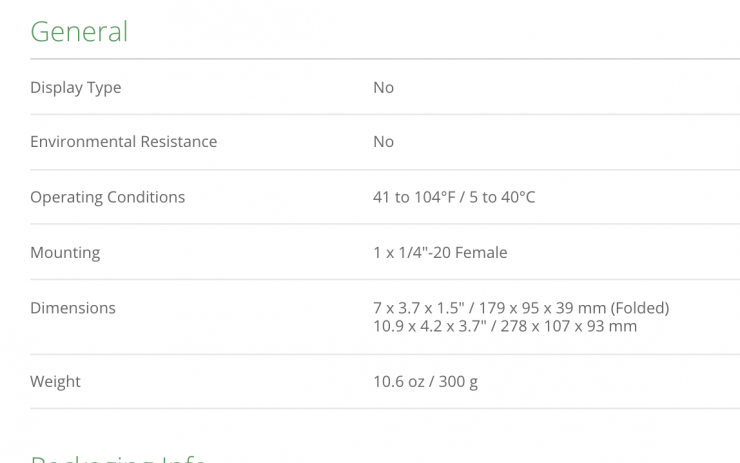The width and height of the screenshot is (740, 463).
Task: Click the Fahrenheit range 41 to 104°F
Action: tap(414, 197)
